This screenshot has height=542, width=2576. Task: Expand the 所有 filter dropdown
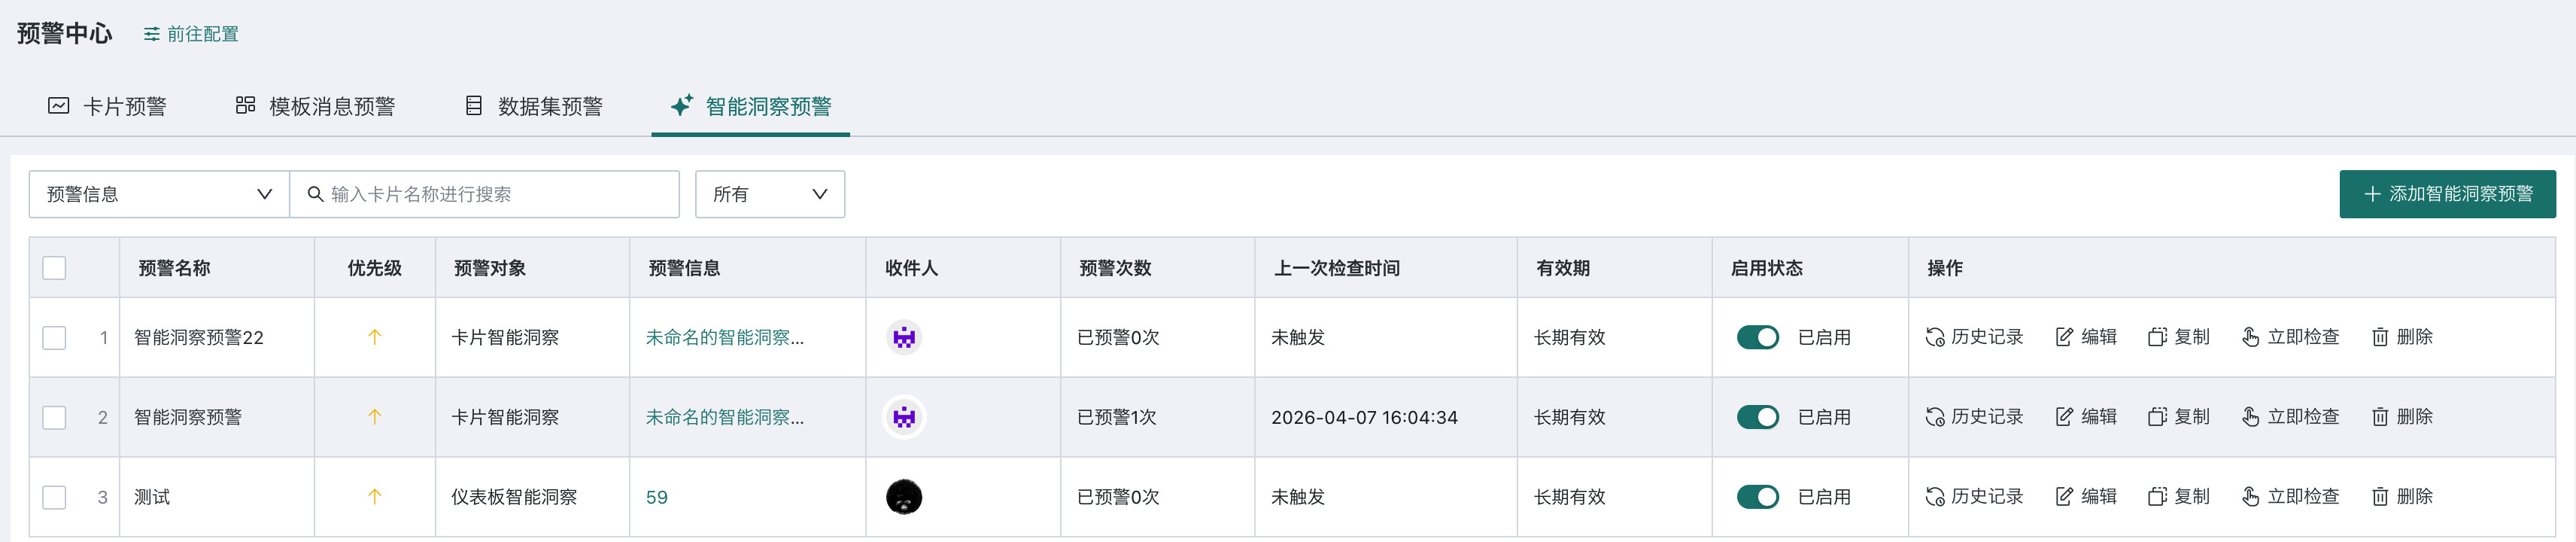click(x=769, y=194)
